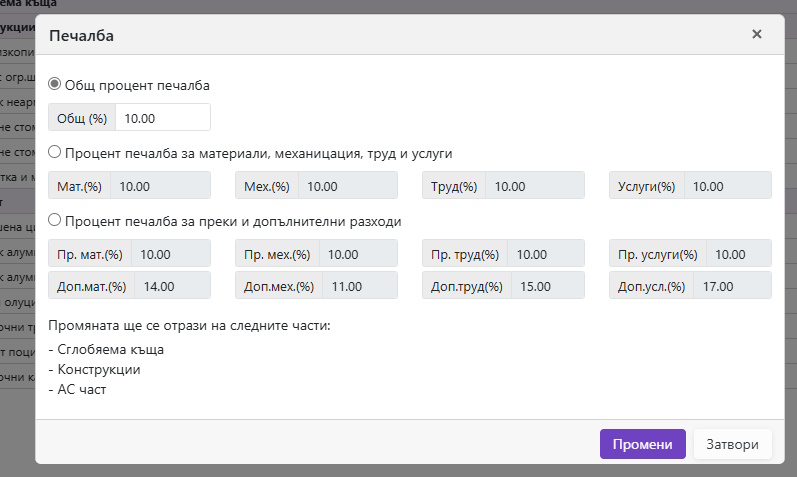Click the Общ (%) input field
The width and height of the screenshot is (797, 477).
point(162,117)
